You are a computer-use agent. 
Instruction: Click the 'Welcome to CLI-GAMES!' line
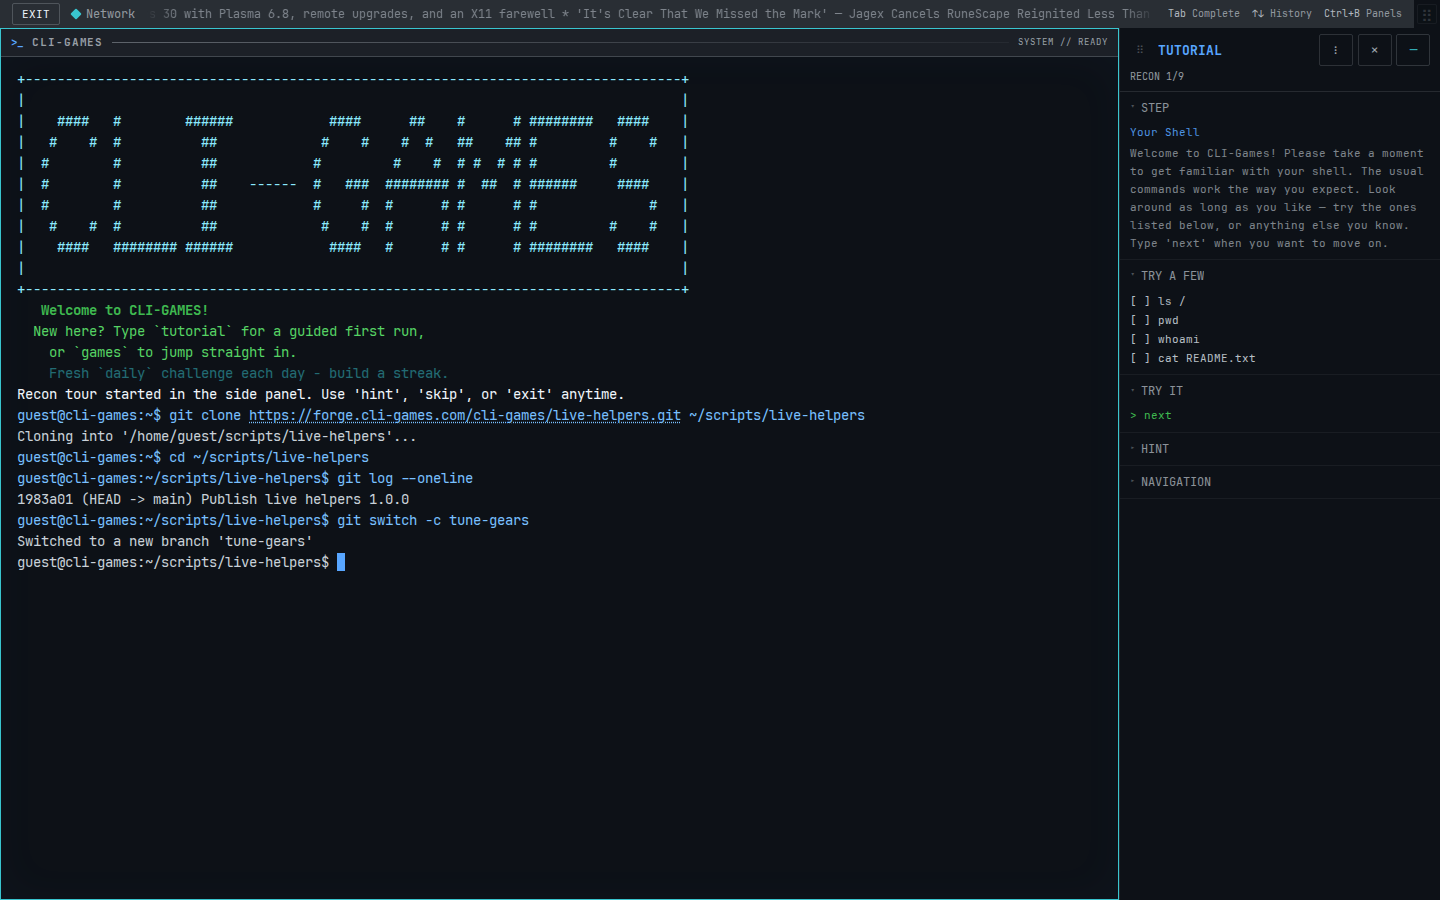tap(125, 311)
